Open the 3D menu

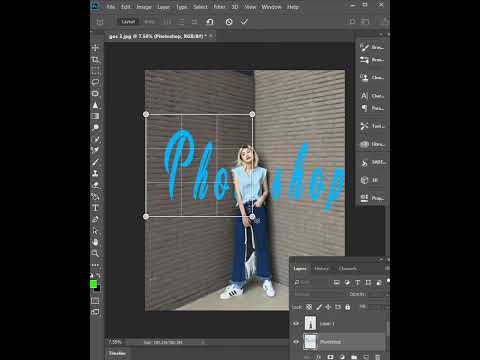(235, 7)
